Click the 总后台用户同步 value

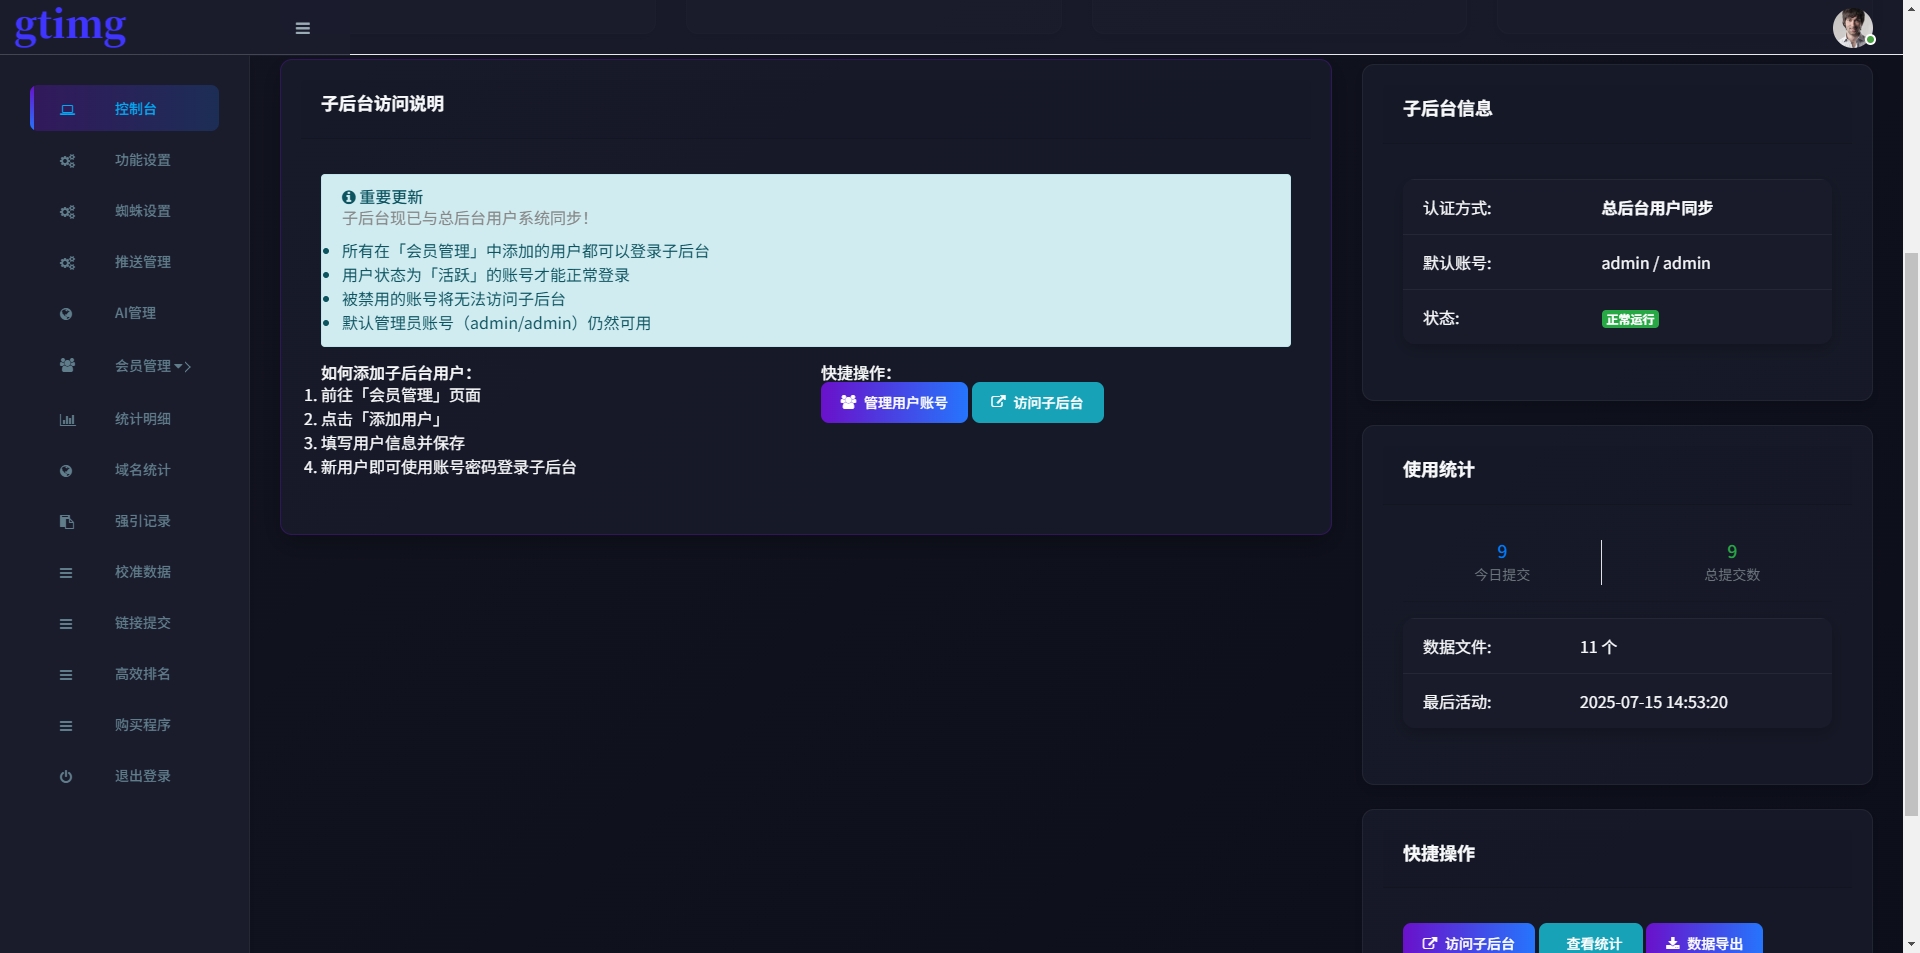pos(1657,208)
